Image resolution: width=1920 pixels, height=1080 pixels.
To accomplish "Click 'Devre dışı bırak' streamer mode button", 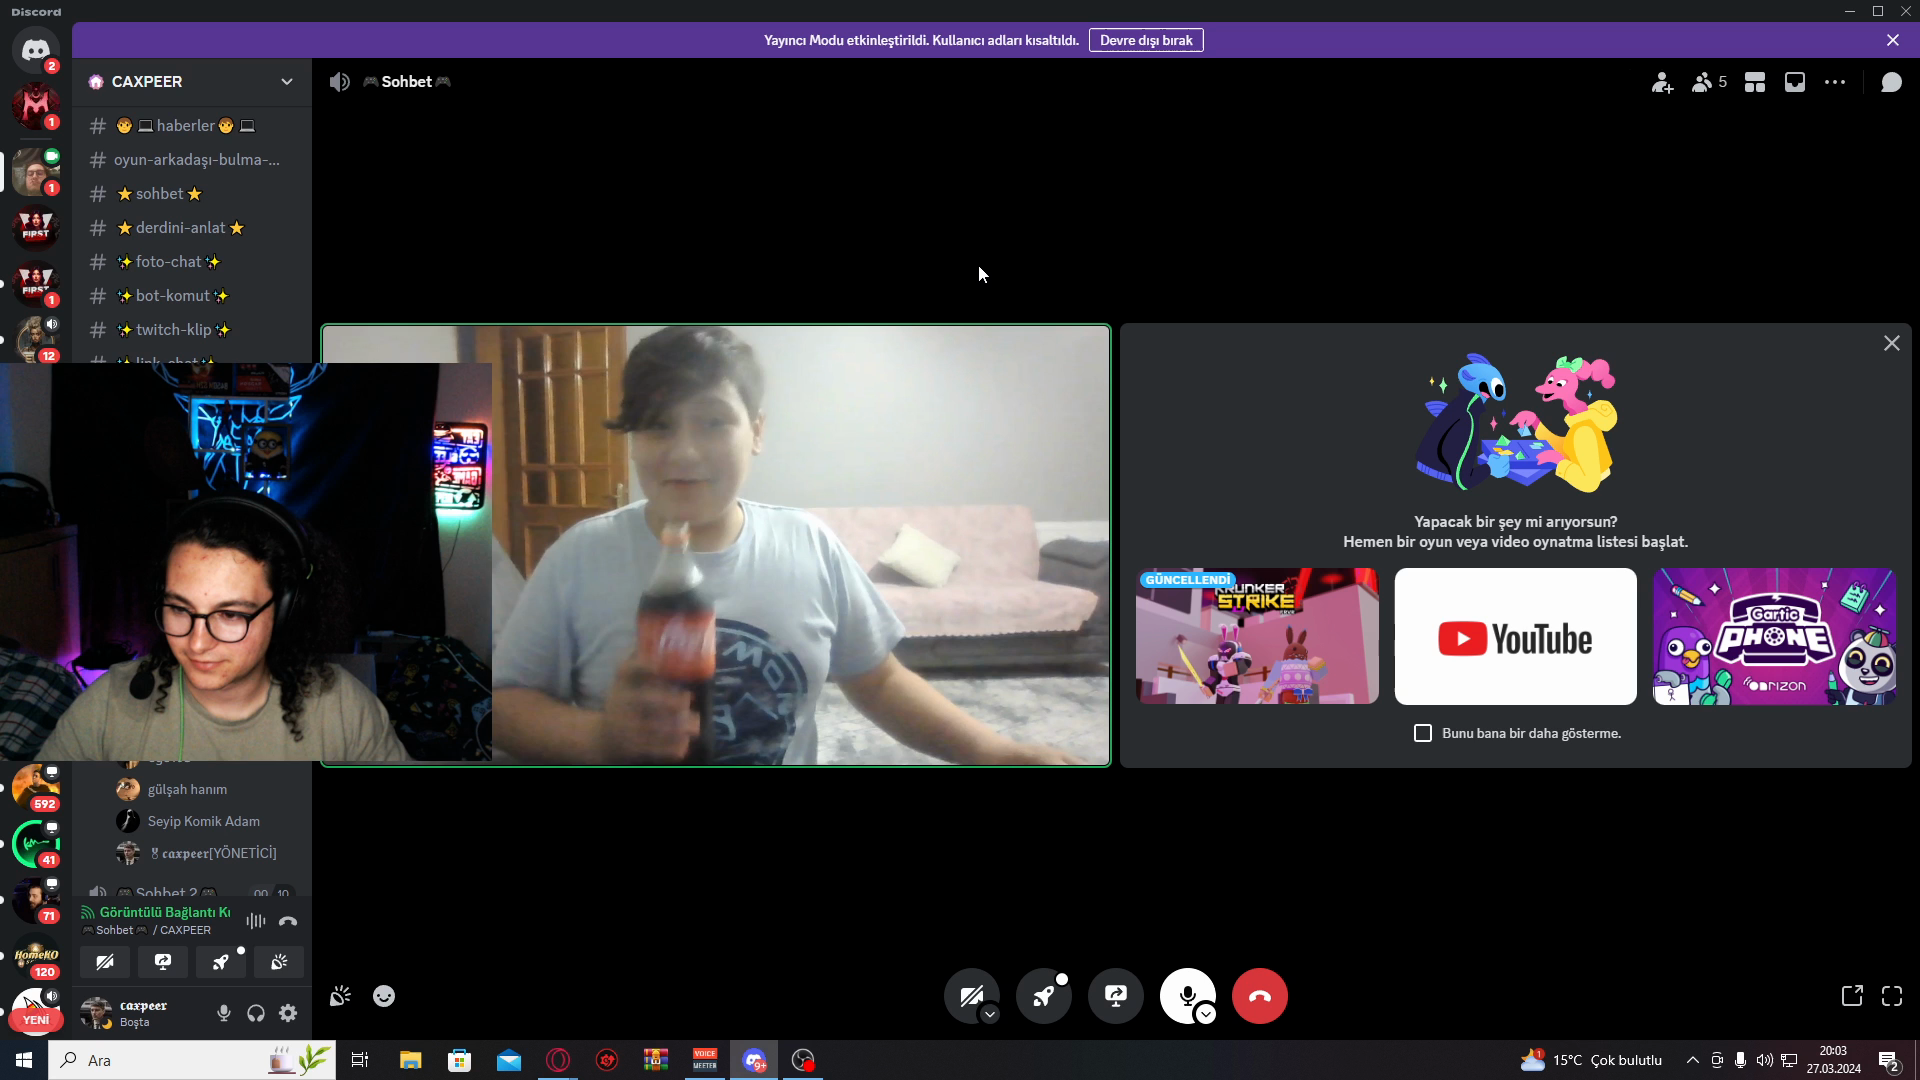I will point(1146,41).
